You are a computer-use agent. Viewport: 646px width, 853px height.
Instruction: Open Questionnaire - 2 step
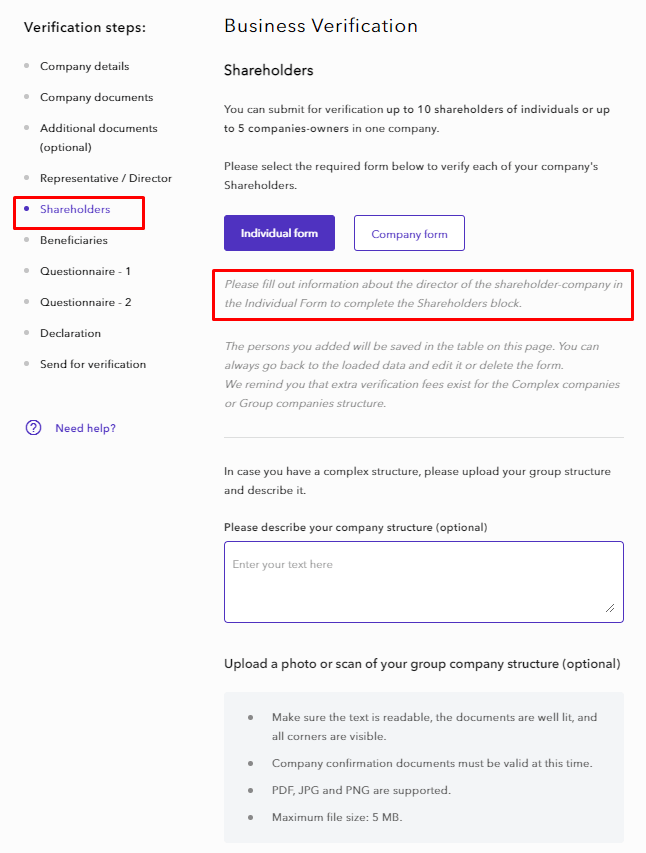(85, 302)
